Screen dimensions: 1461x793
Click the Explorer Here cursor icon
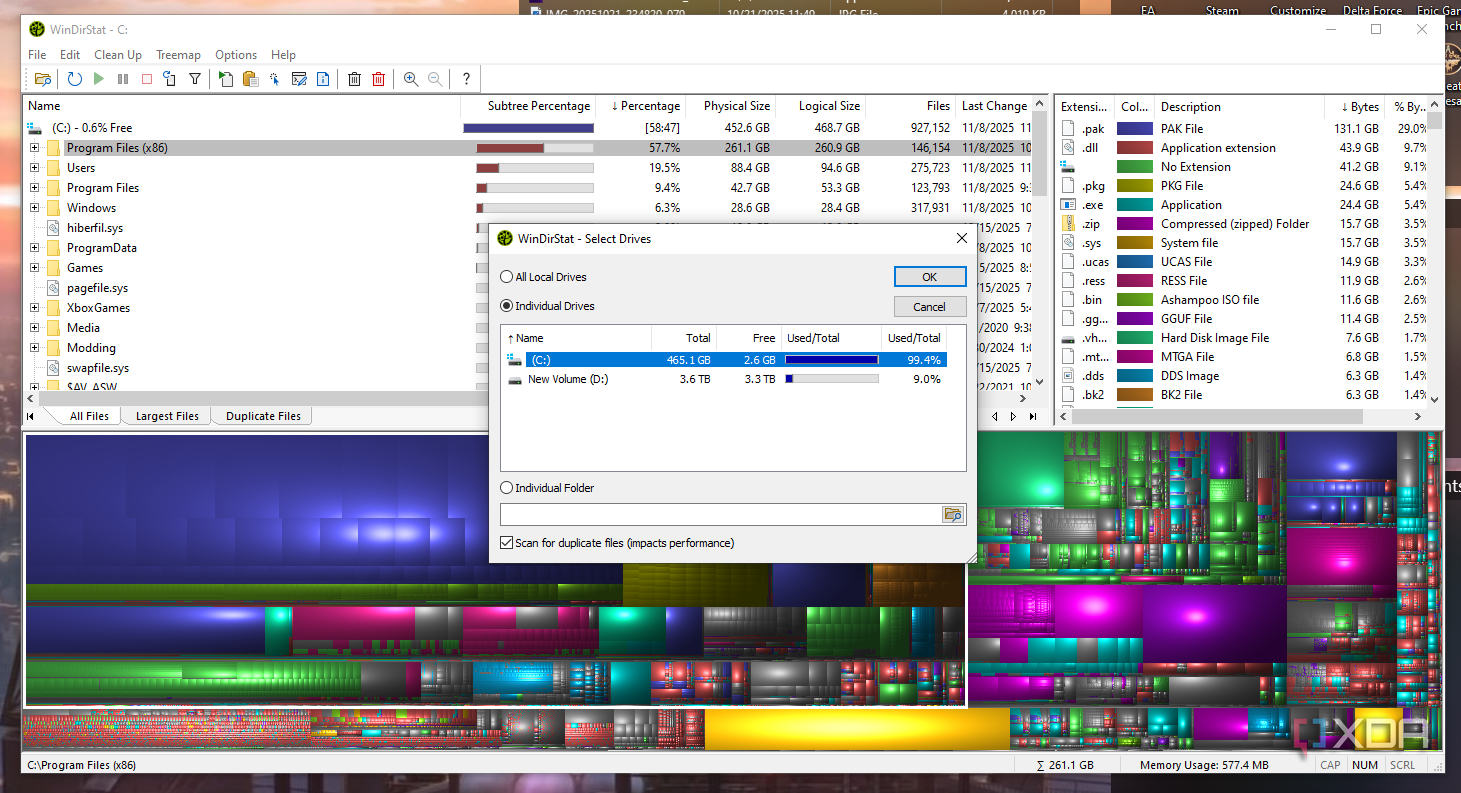(274, 79)
